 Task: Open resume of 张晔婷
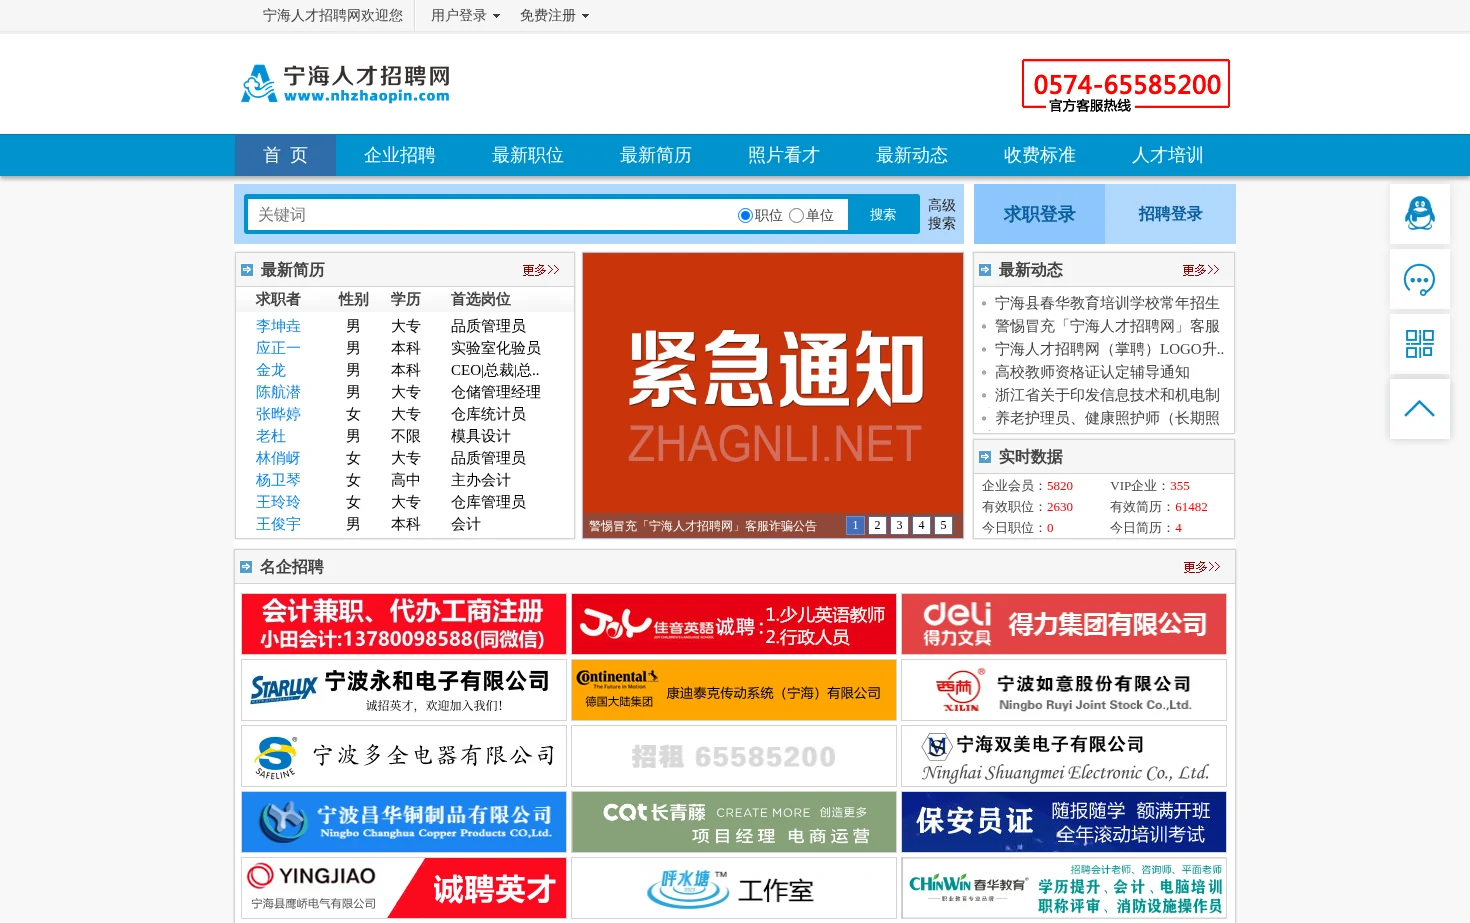coord(278,414)
